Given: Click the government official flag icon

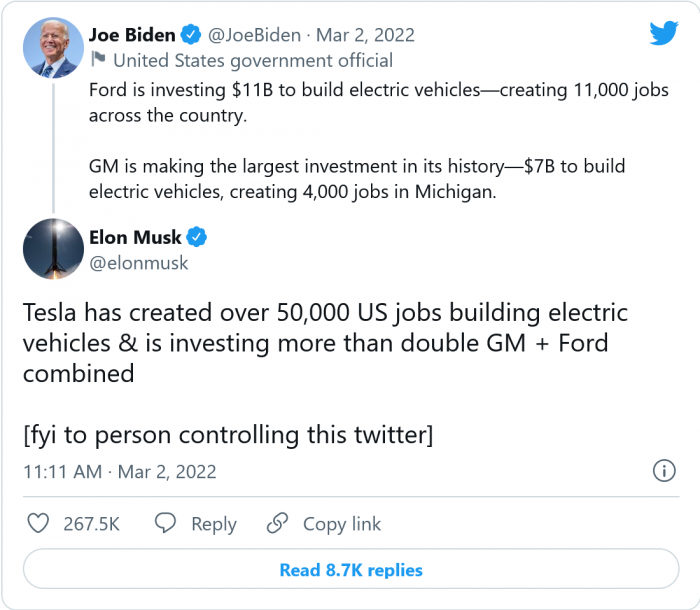Looking at the screenshot, I should [x=97, y=60].
